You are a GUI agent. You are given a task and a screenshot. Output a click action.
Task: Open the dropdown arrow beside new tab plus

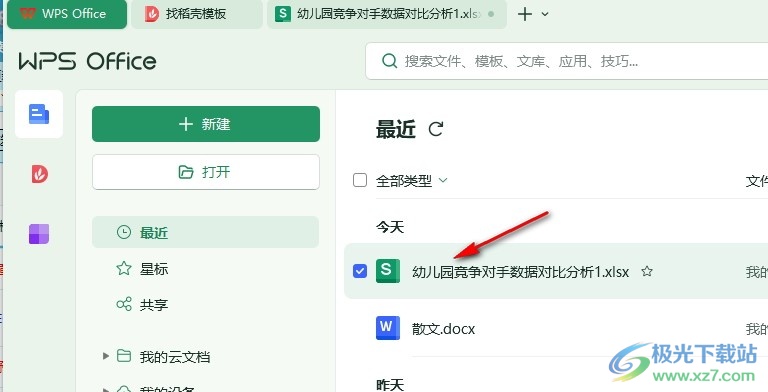click(x=545, y=15)
